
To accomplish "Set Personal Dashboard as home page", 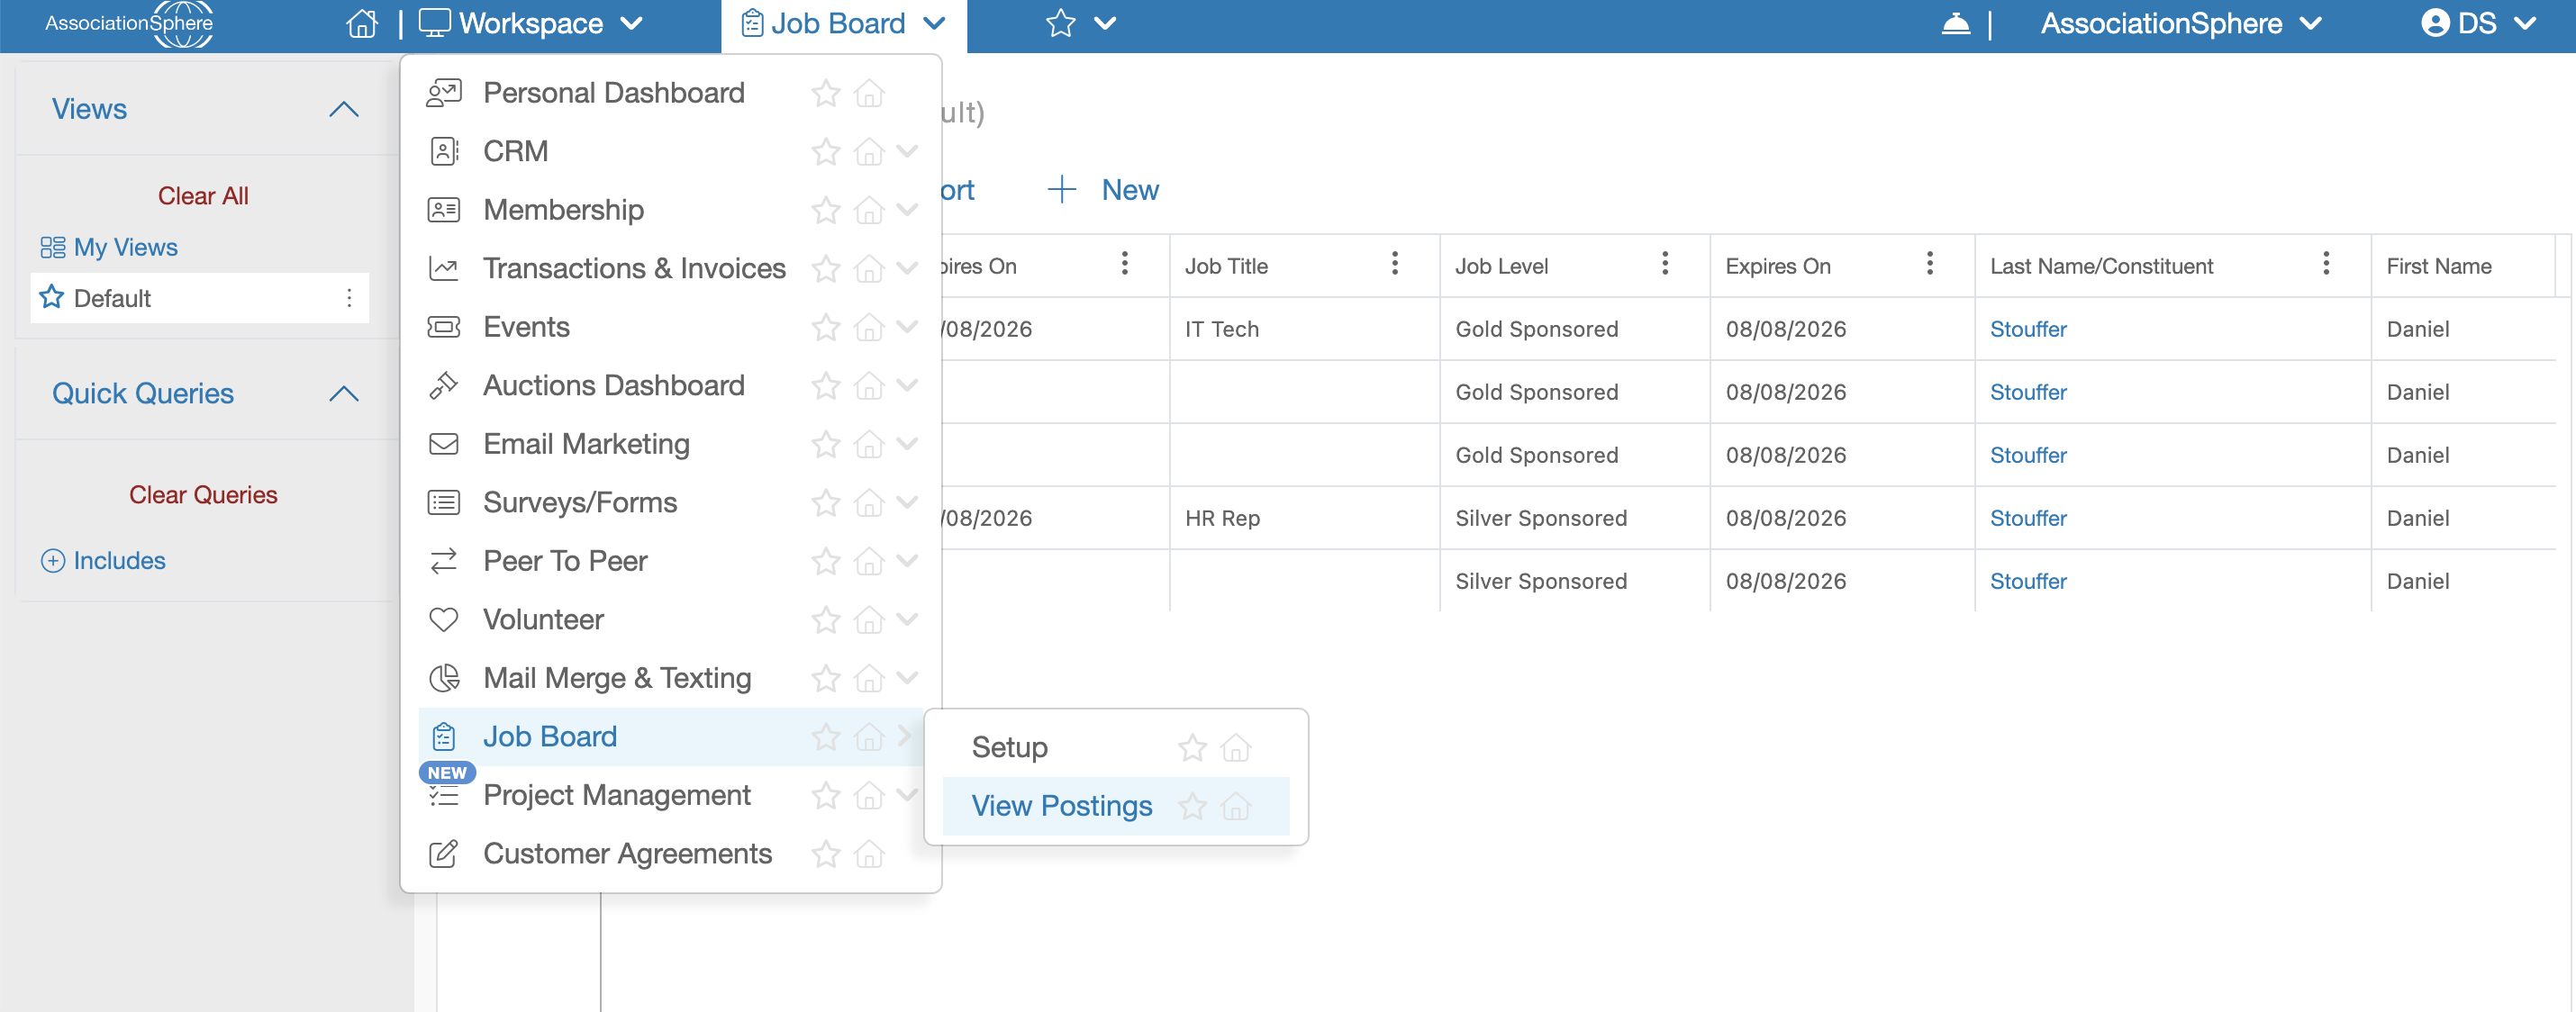I will [x=869, y=93].
